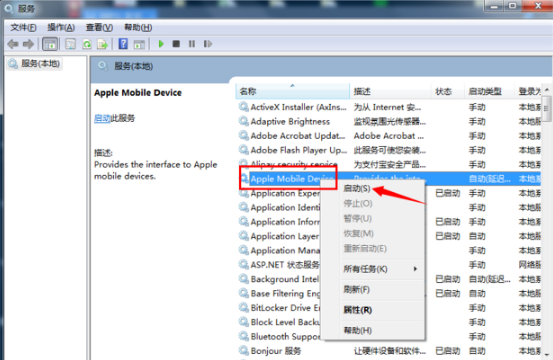The height and width of the screenshot is (360, 553).
Task: Pause service with the pause button
Action: click(x=192, y=44)
